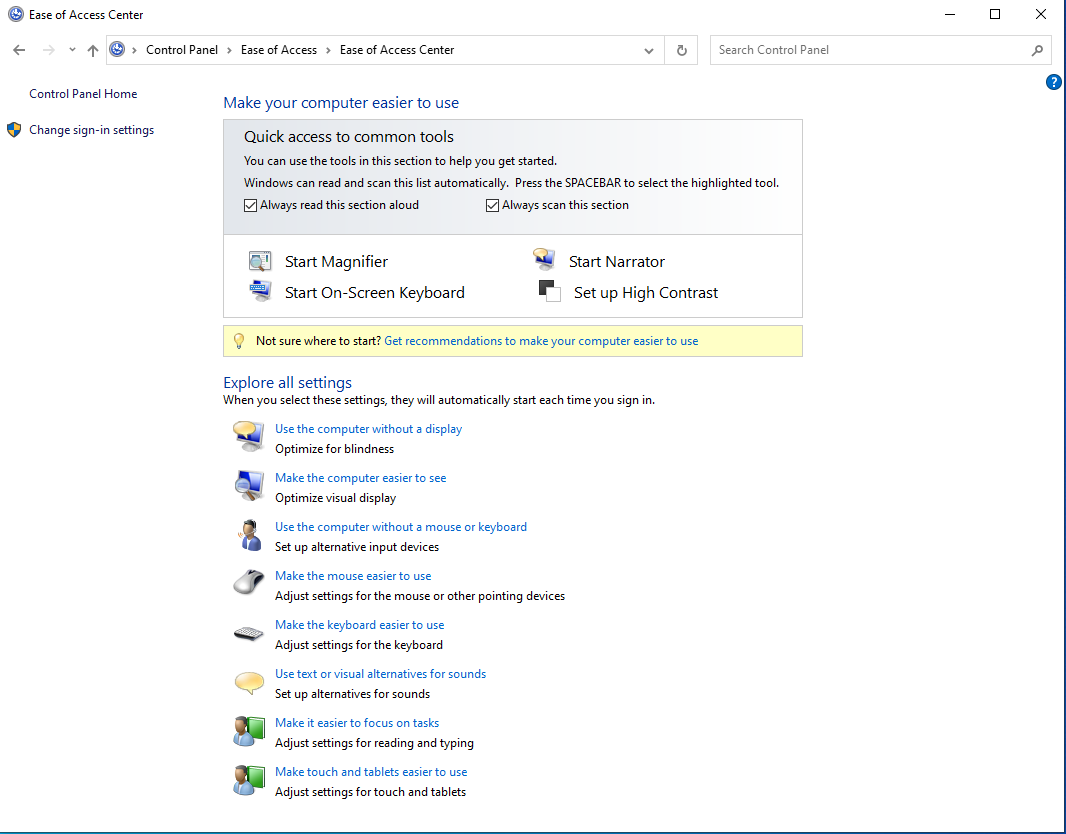Close the Ease of Access Center window
The width and height of the screenshot is (1066, 834).
pyautogui.click(x=1040, y=14)
